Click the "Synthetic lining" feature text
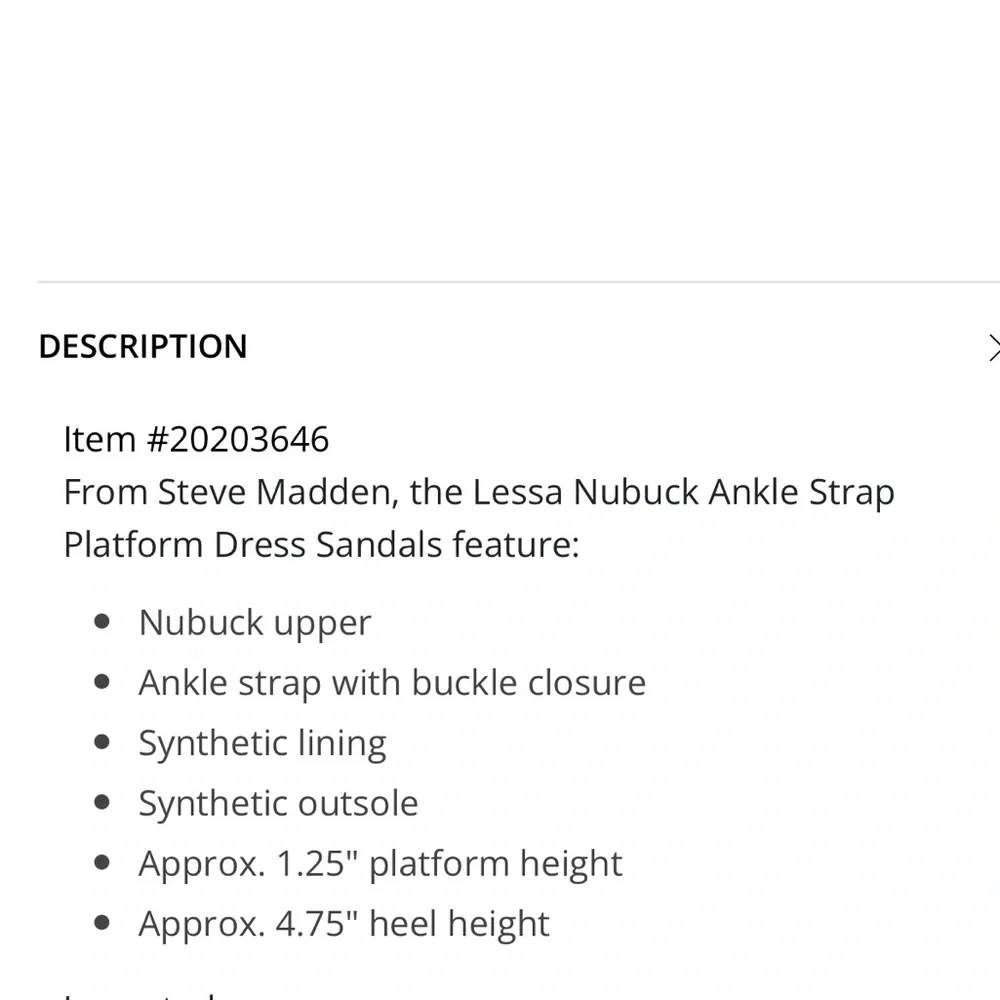 [262, 743]
